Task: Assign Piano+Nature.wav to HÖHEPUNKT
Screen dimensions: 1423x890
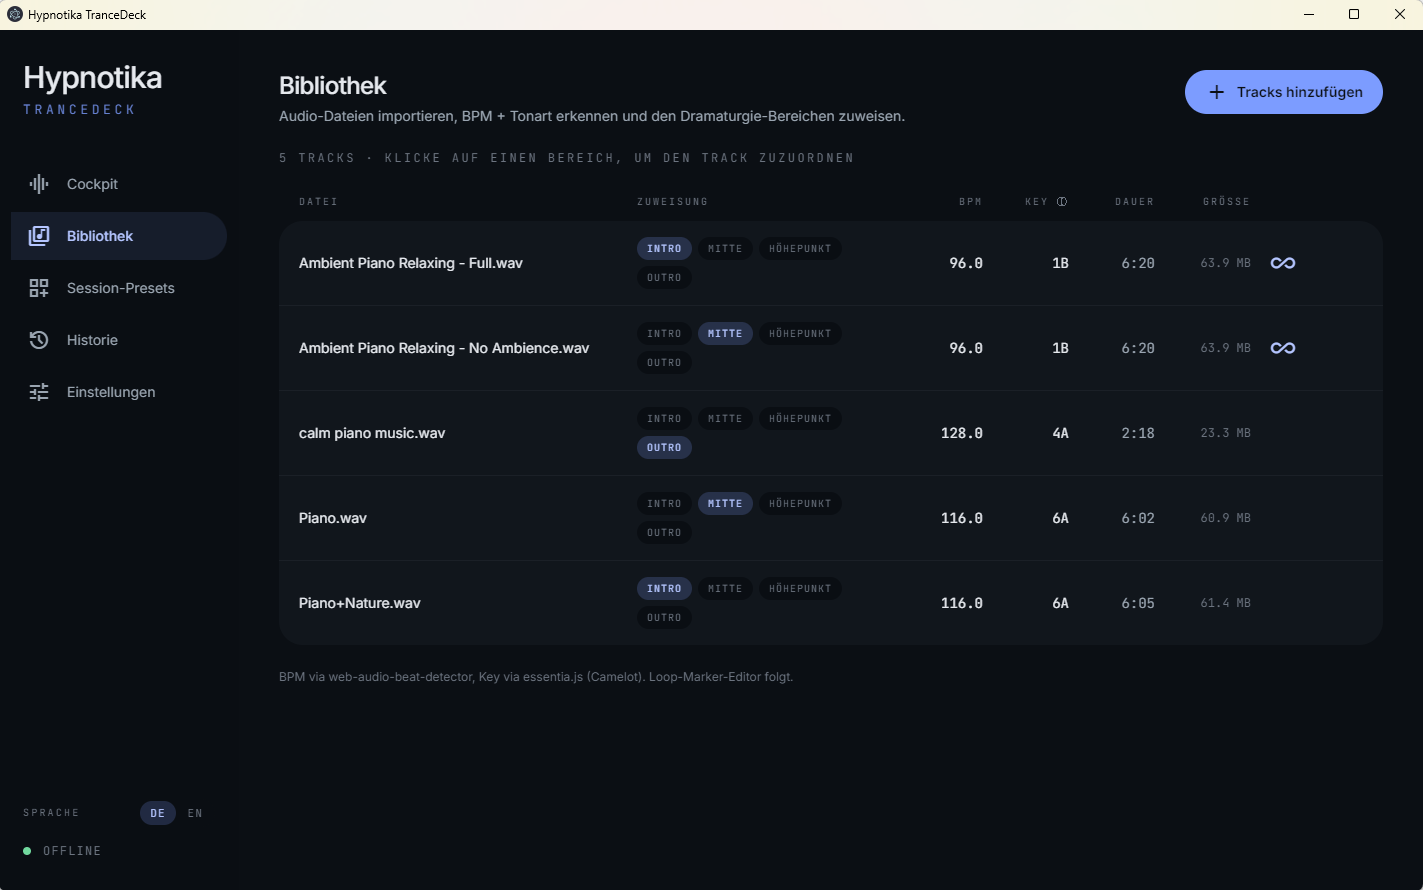Action: tap(800, 588)
